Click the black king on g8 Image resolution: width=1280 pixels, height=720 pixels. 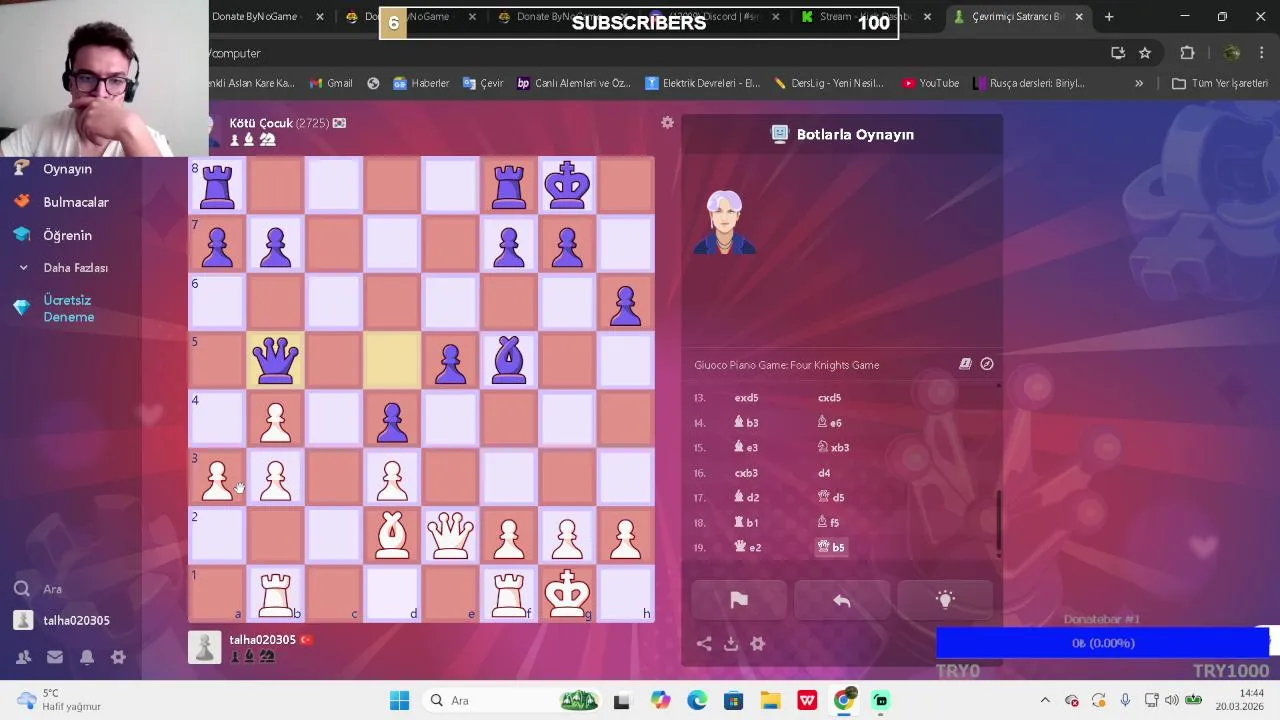pos(567,186)
